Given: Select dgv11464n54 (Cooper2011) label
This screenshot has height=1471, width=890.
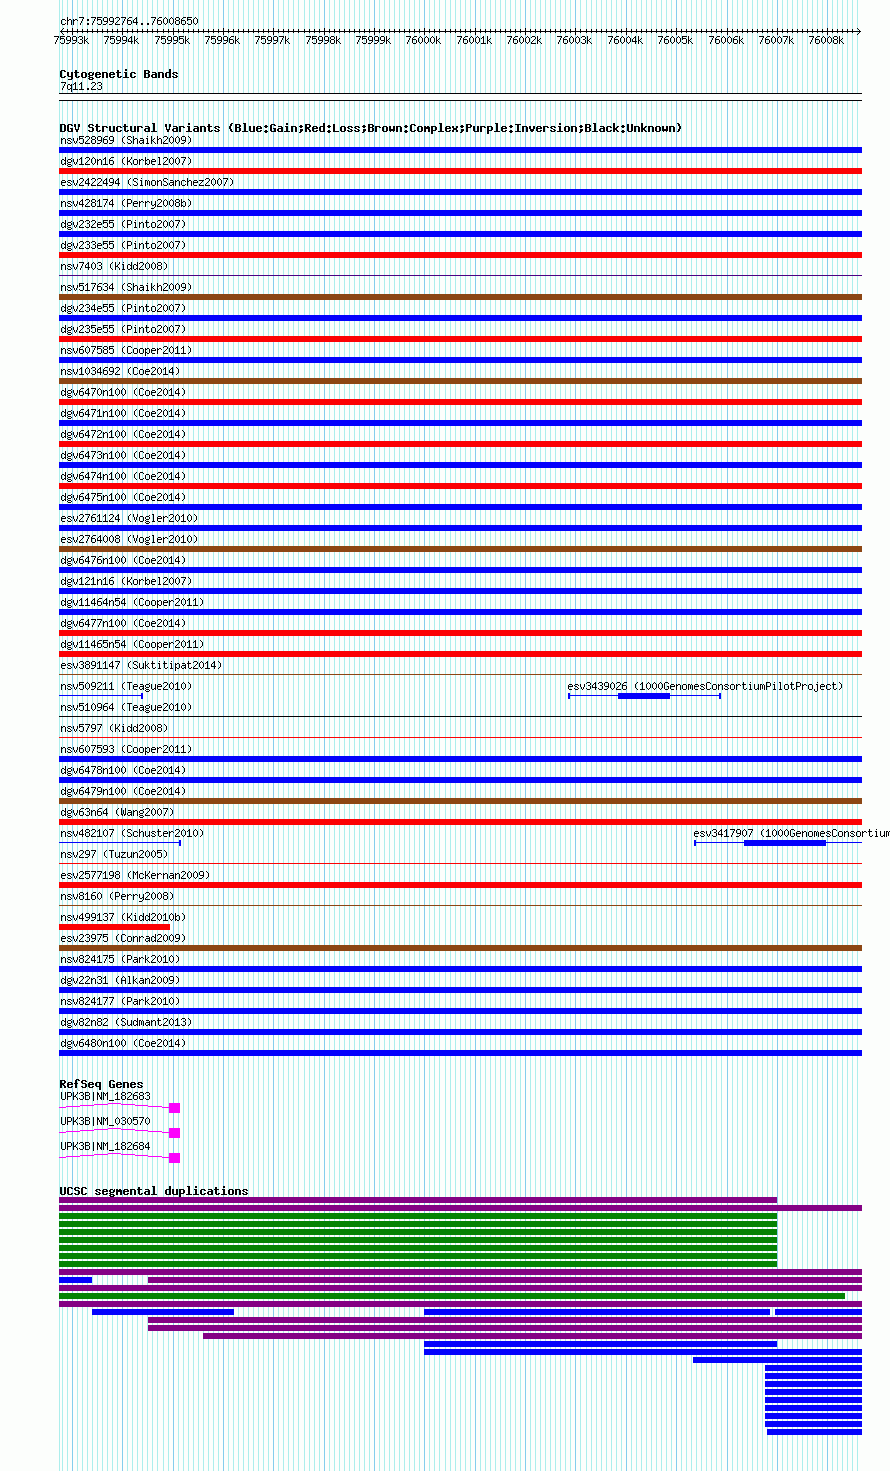Looking at the screenshot, I should click(132, 602).
